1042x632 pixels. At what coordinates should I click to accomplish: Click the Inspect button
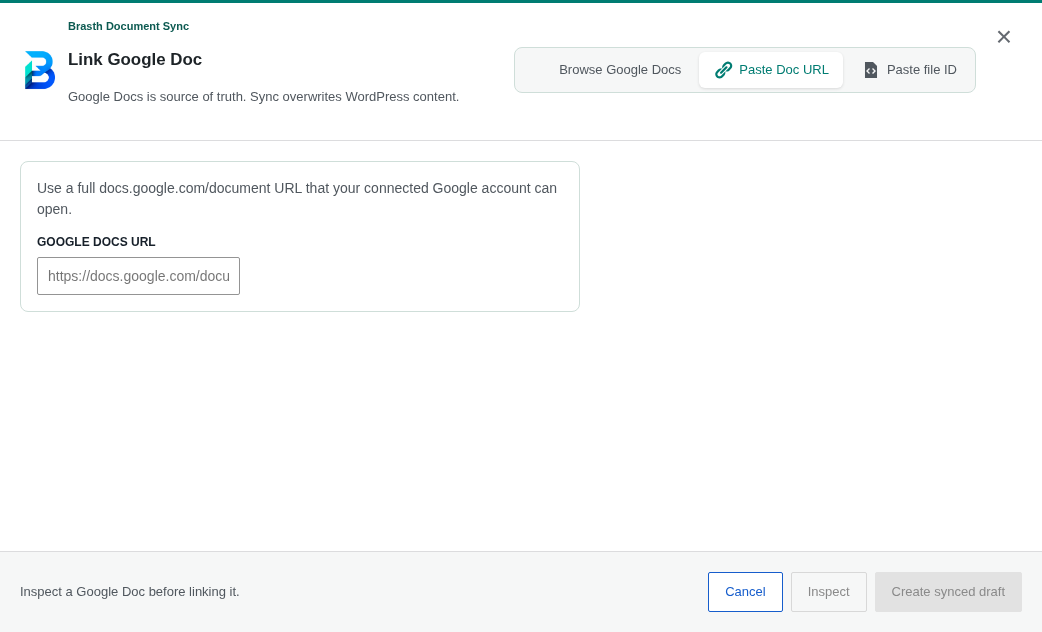click(828, 591)
